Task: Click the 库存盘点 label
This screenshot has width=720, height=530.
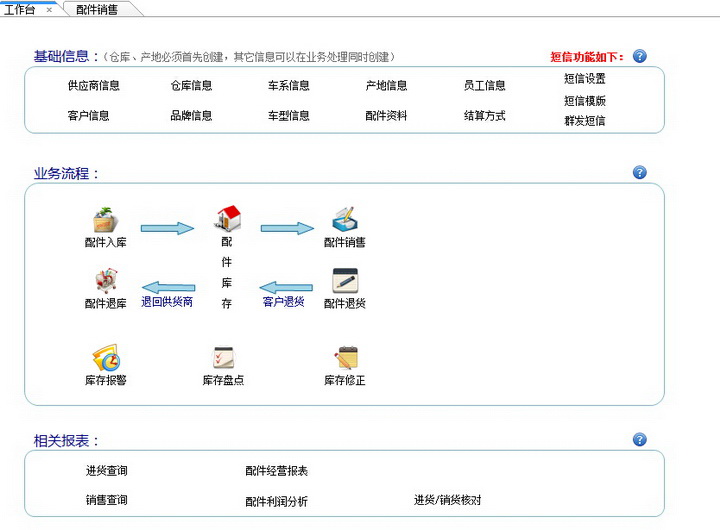Action: pyautogui.click(x=224, y=380)
